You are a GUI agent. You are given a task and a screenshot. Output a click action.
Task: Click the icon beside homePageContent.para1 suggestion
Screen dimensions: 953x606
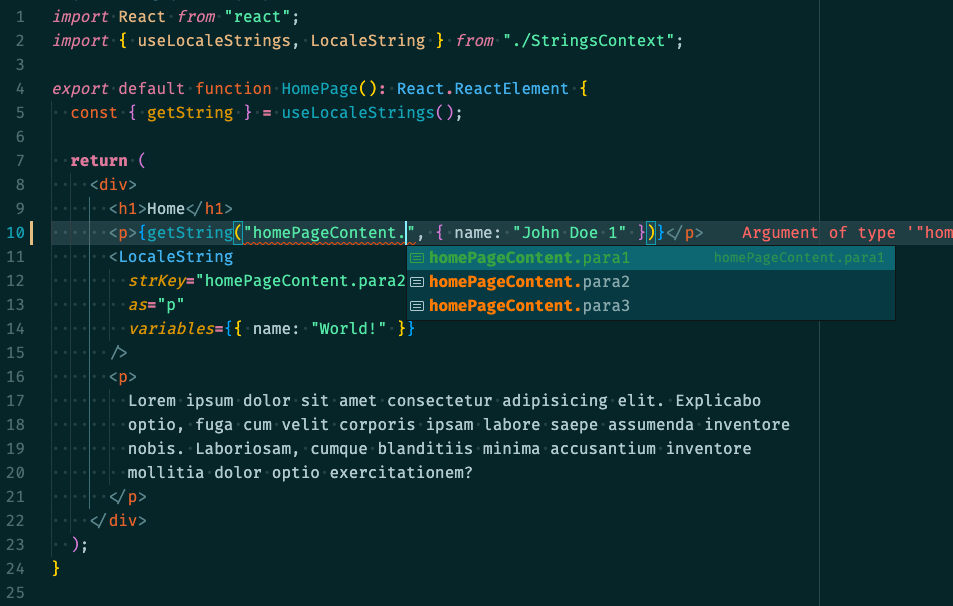click(x=415, y=257)
